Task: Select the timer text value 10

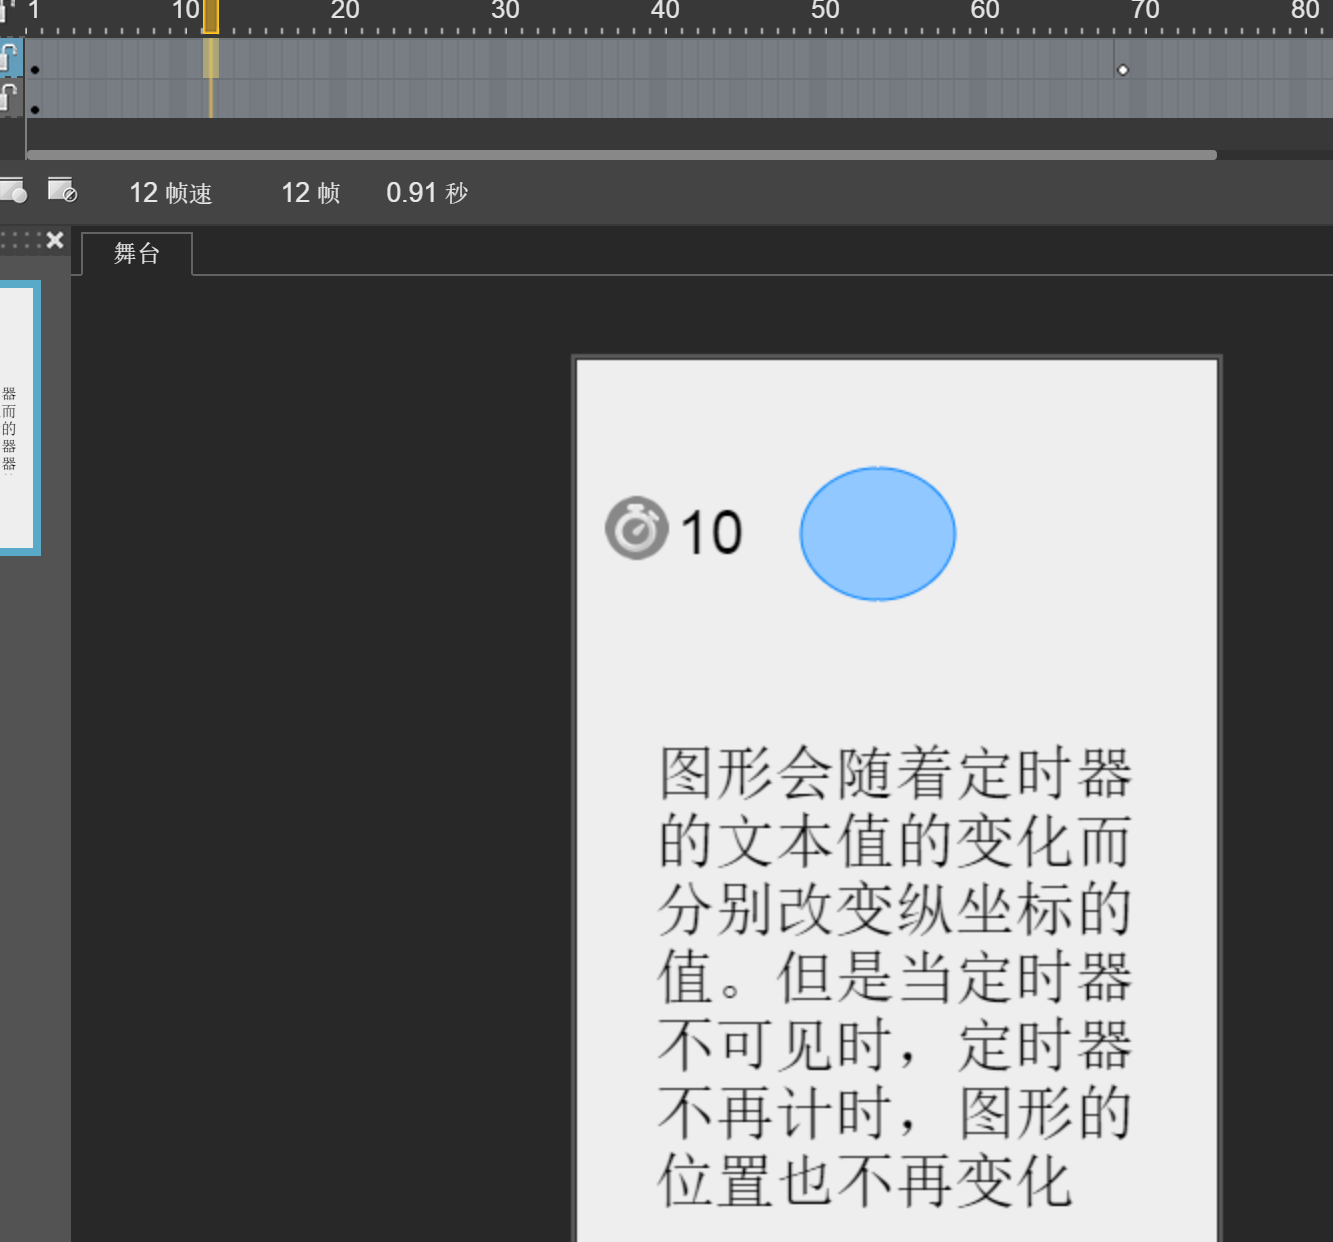Action: pyautogui.click(x=711, y=532)
